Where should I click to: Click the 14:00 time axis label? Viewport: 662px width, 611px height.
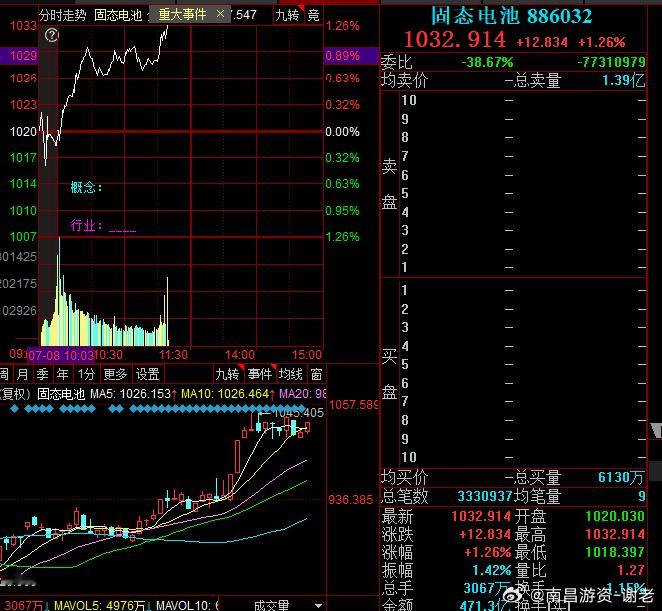coord(240,355)
